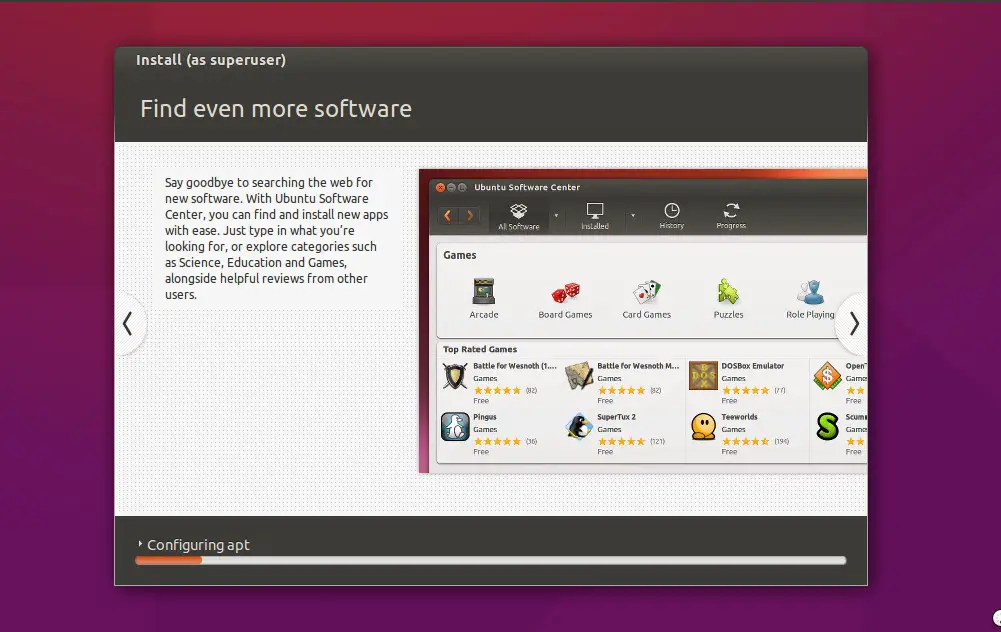
Task: Open the Card Games category
Action: (x=647, y=299)
